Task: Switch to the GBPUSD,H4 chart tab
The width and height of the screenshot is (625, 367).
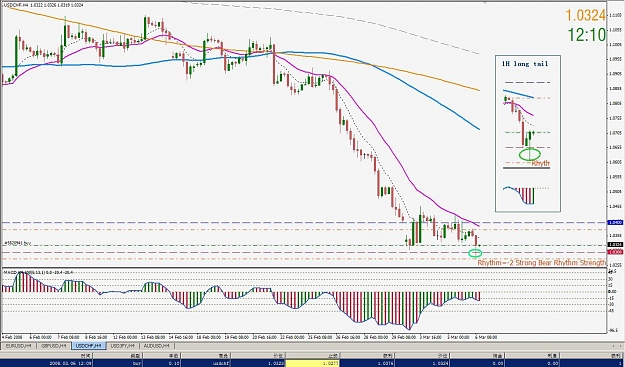Action: (x=54, y=346)
